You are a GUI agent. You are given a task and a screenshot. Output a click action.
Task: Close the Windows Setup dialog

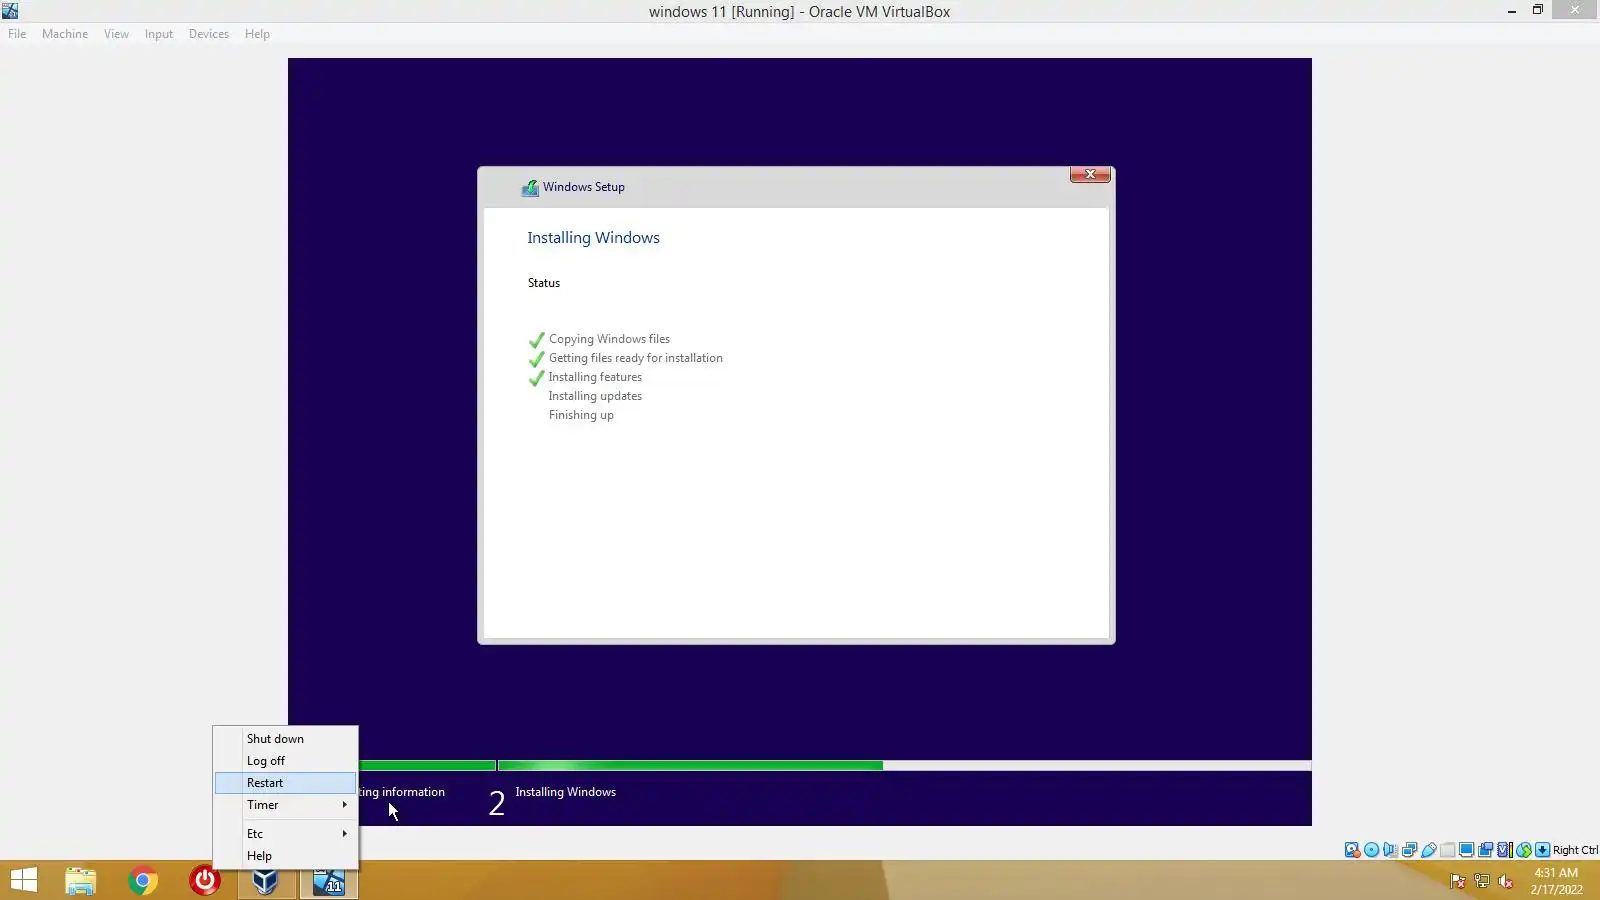[1090, 175]
